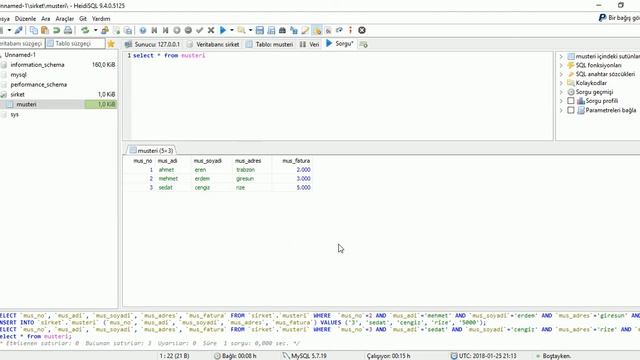Switch to Veritabanı: sirket tab
This screenshot has width=640, height=360.
(213, 44)
